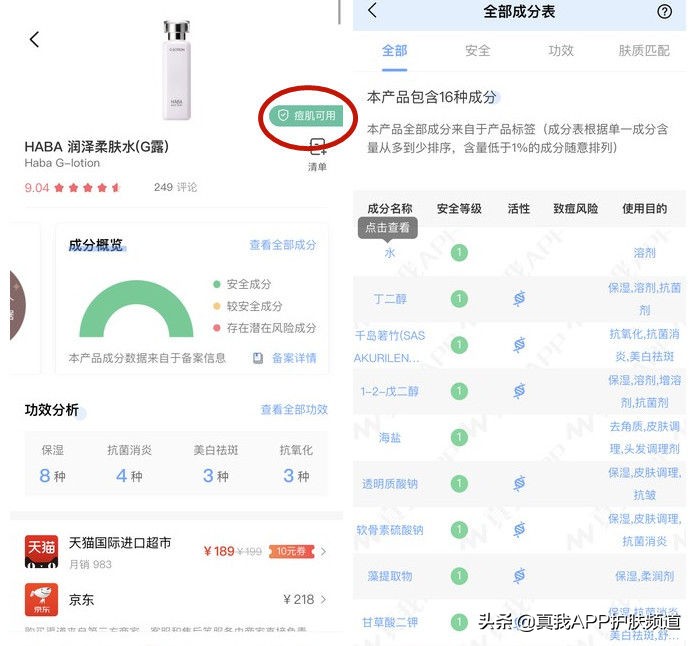
Task: Tap the 保湿,柔润剂 purpose text
Action: [x=645, y=576]
